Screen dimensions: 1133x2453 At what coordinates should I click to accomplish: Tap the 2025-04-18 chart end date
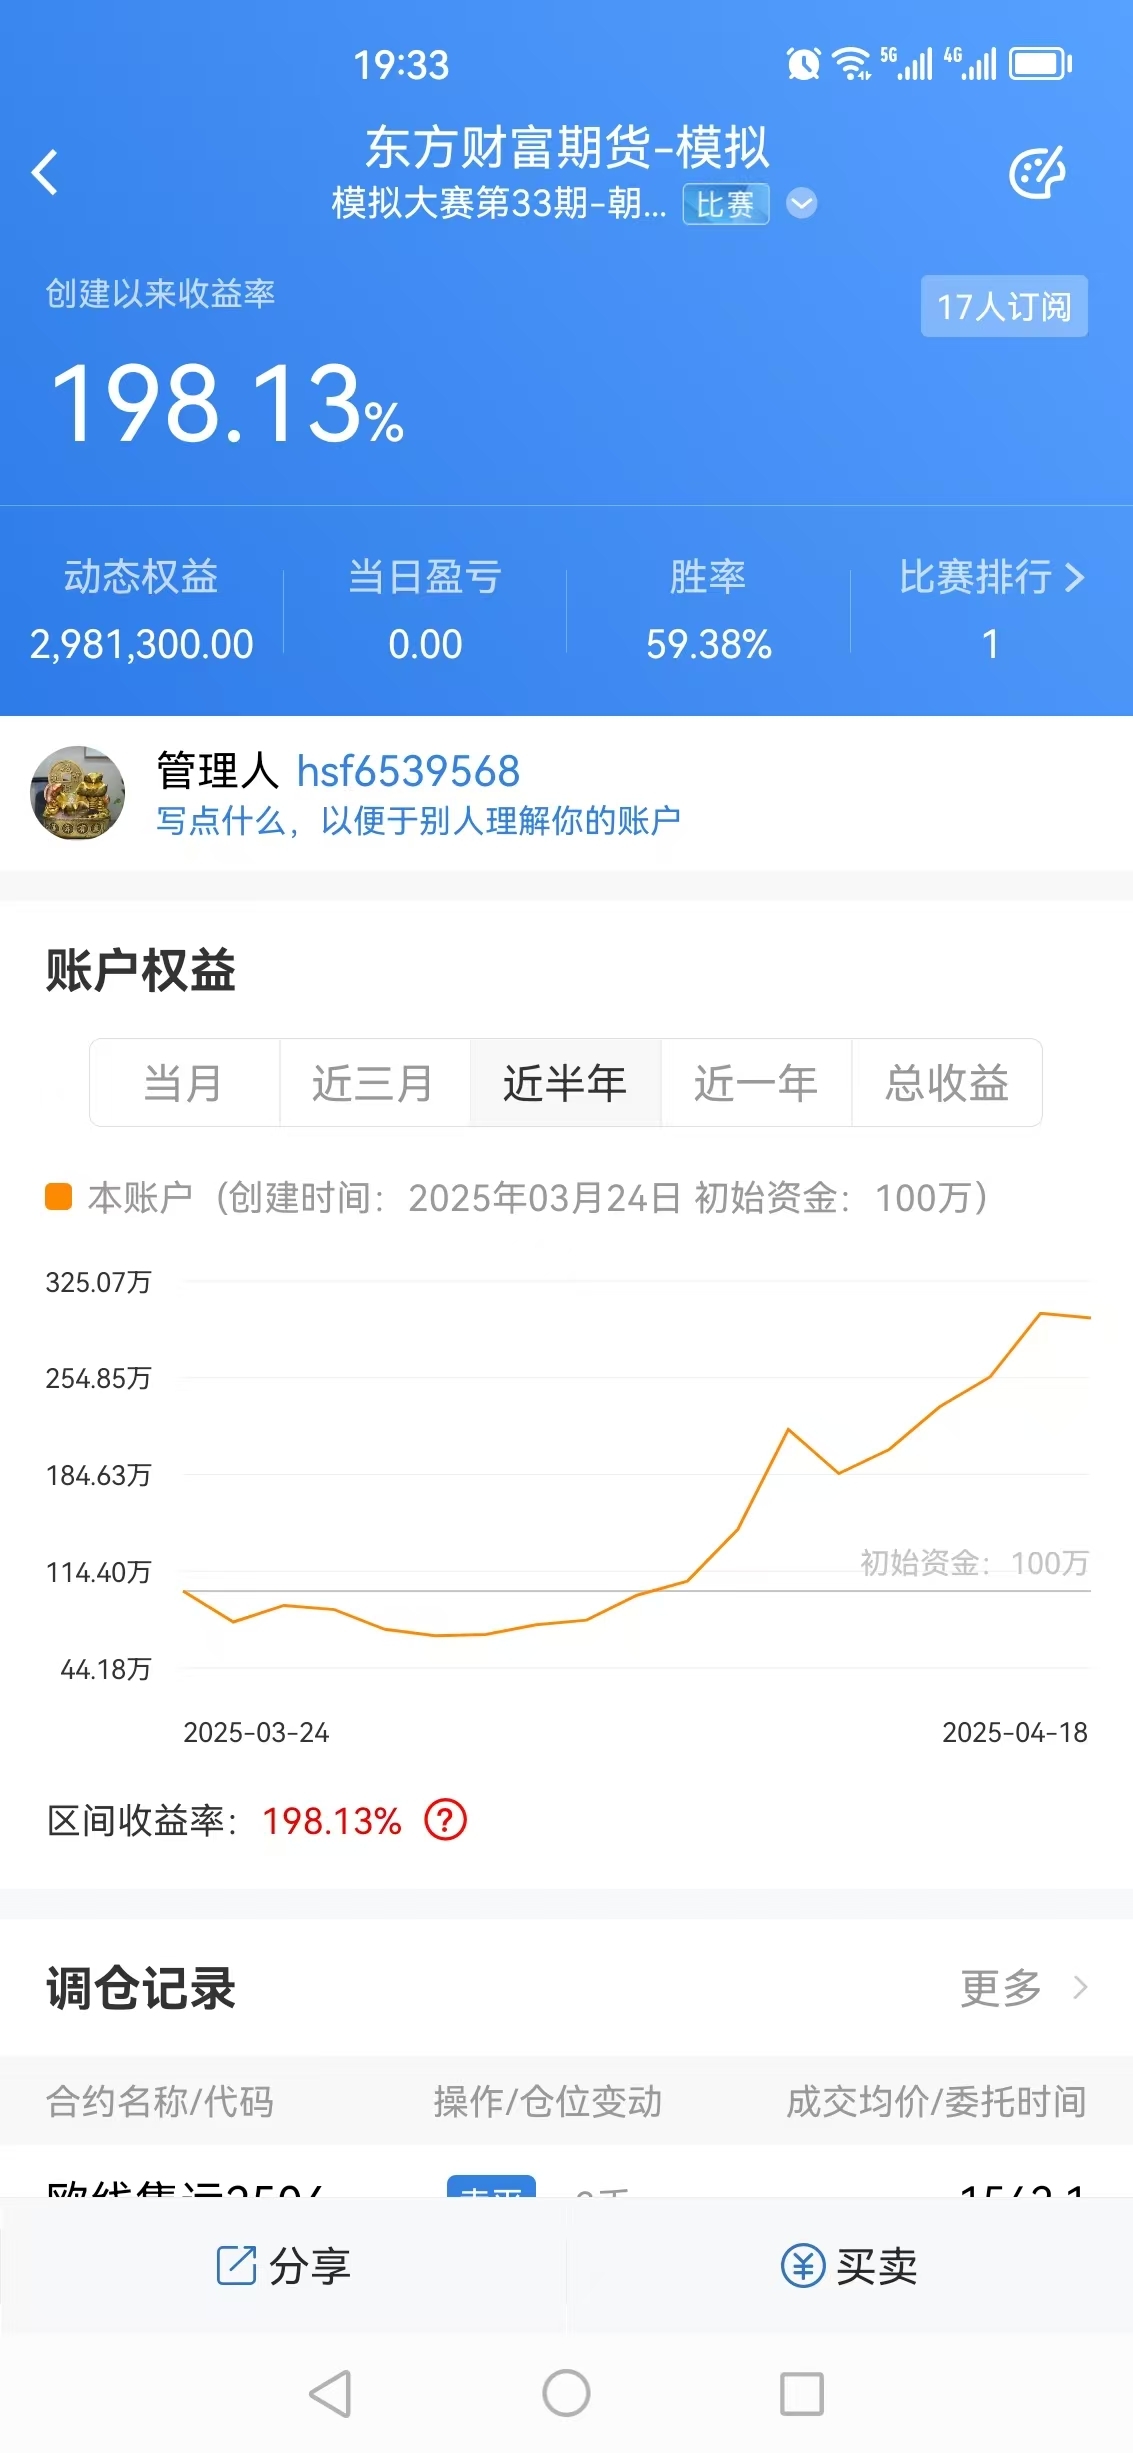click(x=1015, y=1732)
